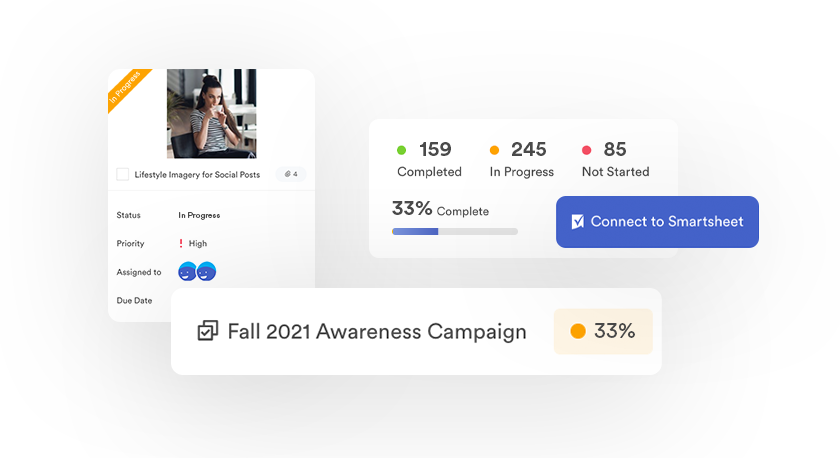Click the orange 33% campaign progress badge
The image size is (840, 458).
click(x=603, y=331)
